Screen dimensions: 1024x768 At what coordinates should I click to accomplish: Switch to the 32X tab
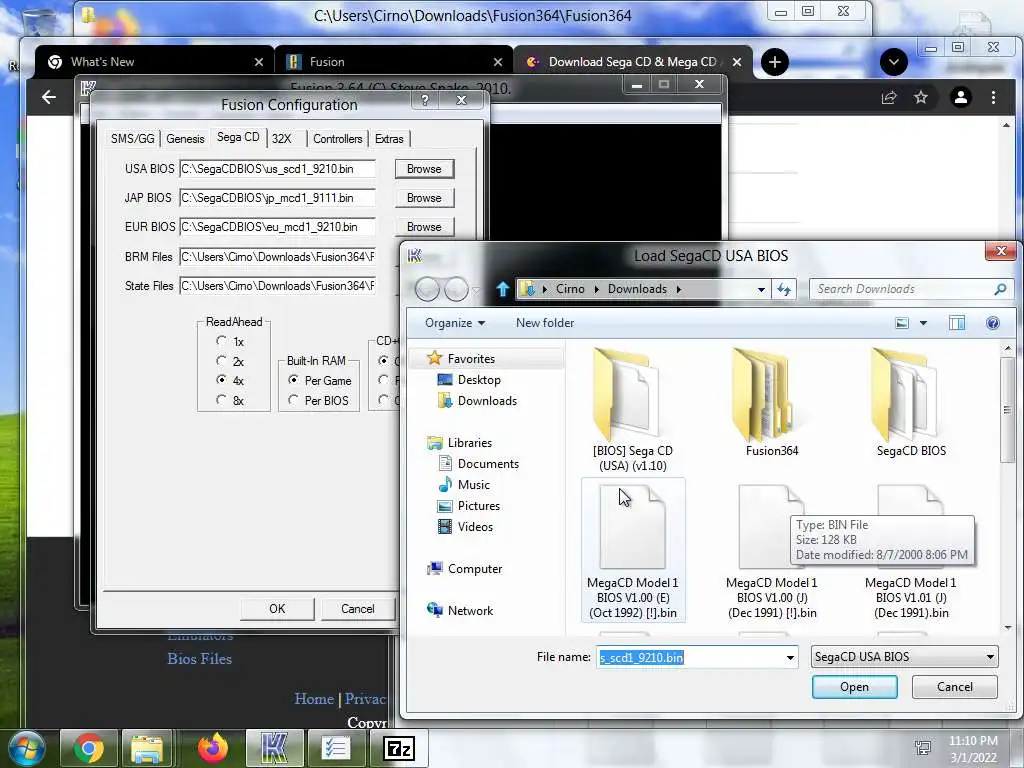(281, 138)
